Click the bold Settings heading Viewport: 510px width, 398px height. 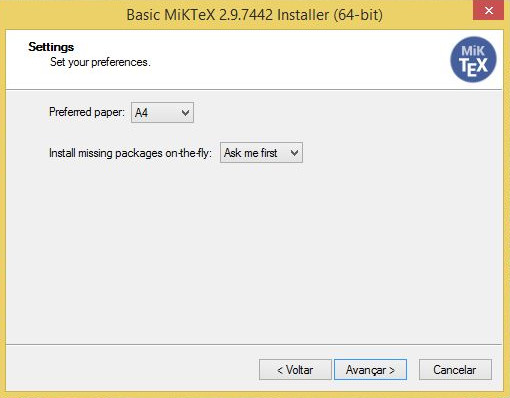point(51,47)
